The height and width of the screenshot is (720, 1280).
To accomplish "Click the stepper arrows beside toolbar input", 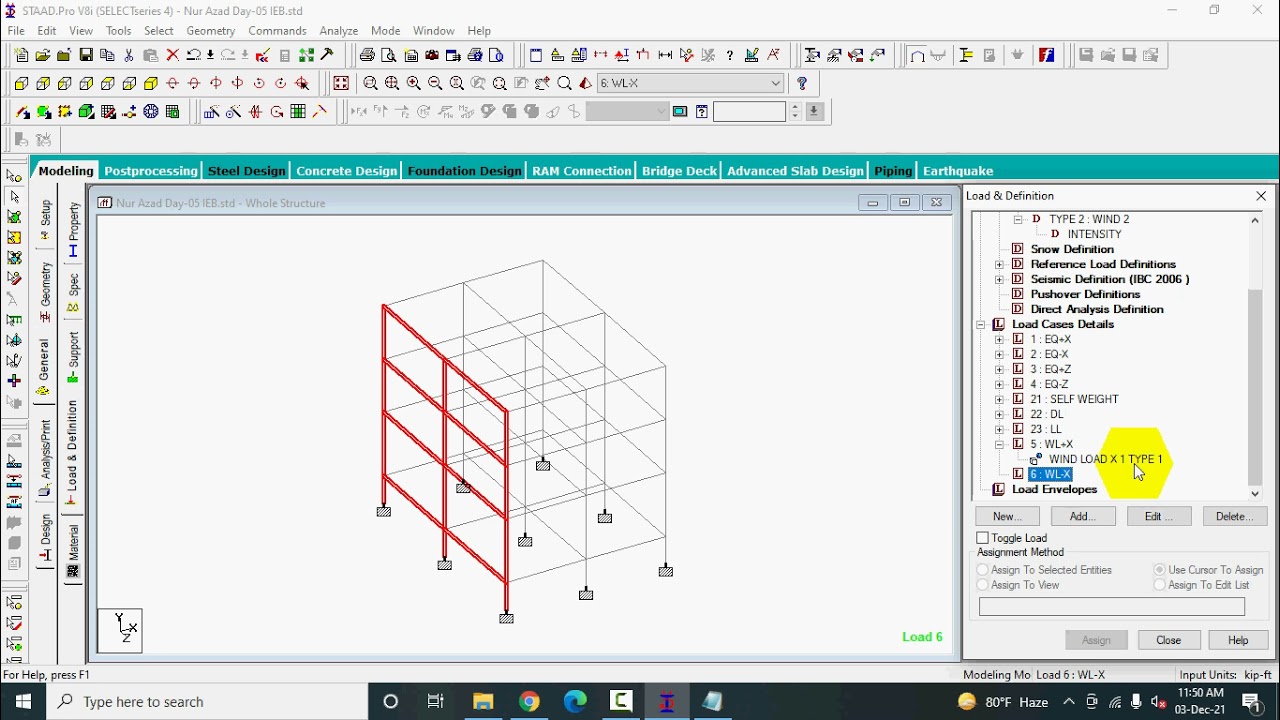I will (796, 112).
